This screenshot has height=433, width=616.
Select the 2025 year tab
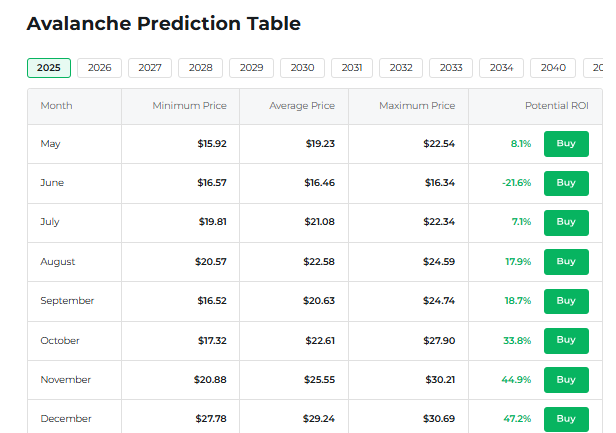(49, 68)
